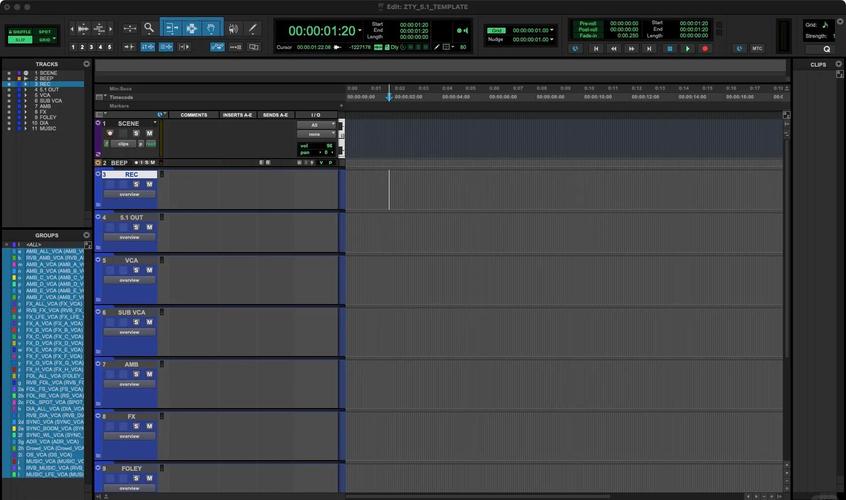The height and width of the screenshot is (500, 846).
Task: Select the Trim tool
Action: pyautogui.click(x=171, y=28)
